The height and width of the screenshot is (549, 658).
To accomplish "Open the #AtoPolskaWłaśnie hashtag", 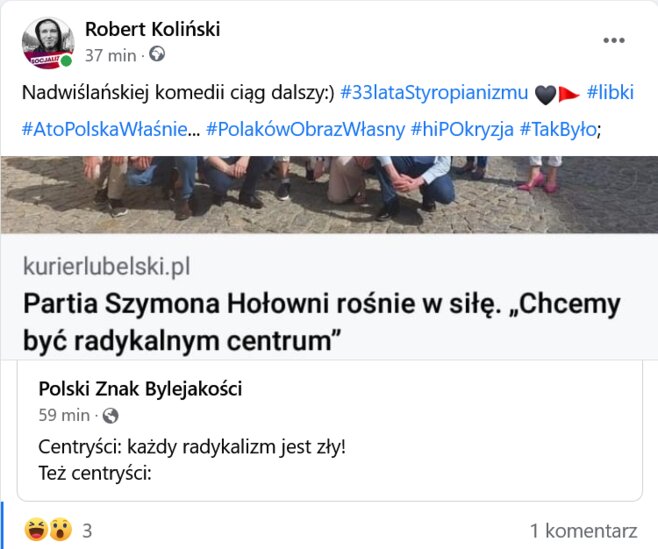I will pos(110,130).
